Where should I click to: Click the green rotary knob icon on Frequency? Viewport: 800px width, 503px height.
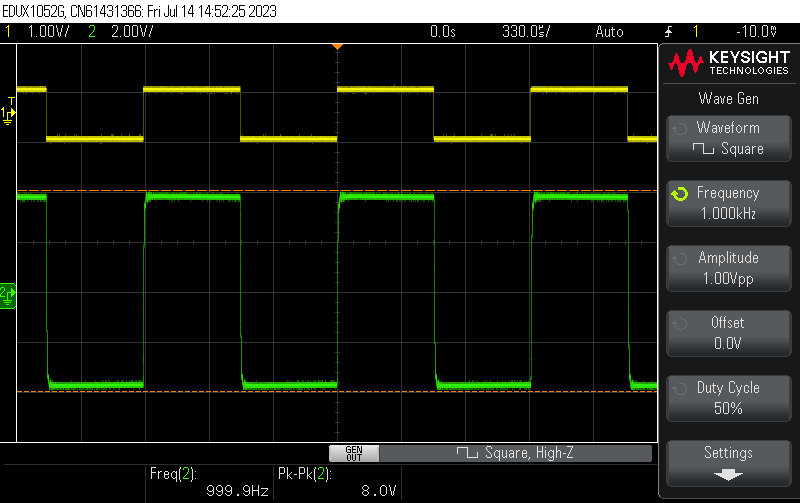tap(680, 194)
